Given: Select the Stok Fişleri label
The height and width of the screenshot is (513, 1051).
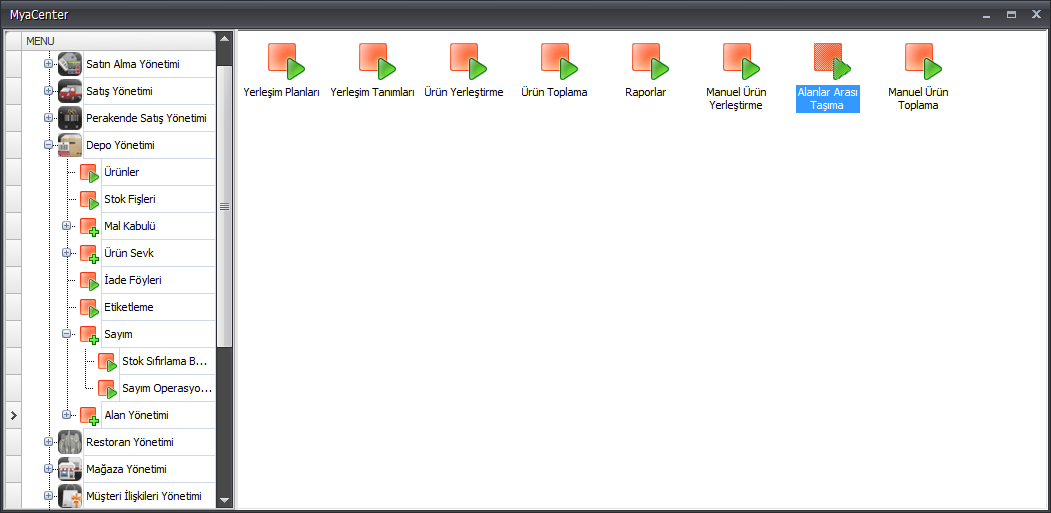Looking at the screenshot, I should (x=130, y=199).
